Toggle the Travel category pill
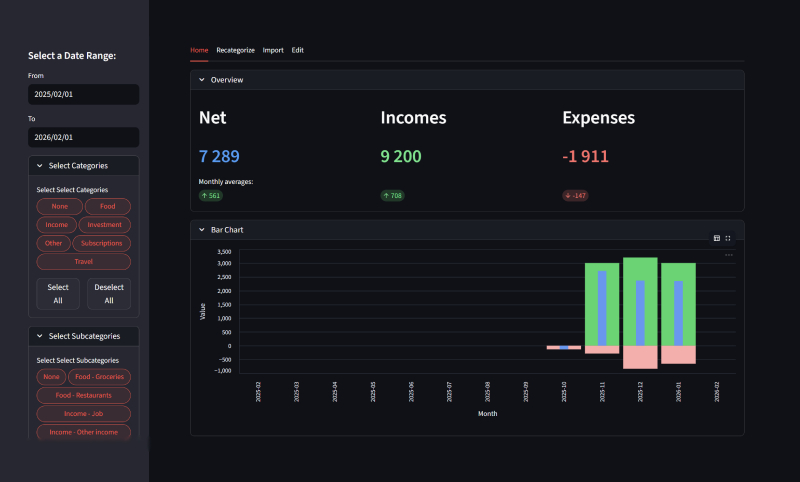This screenshot has height=482, width=800. pos(84,262)
